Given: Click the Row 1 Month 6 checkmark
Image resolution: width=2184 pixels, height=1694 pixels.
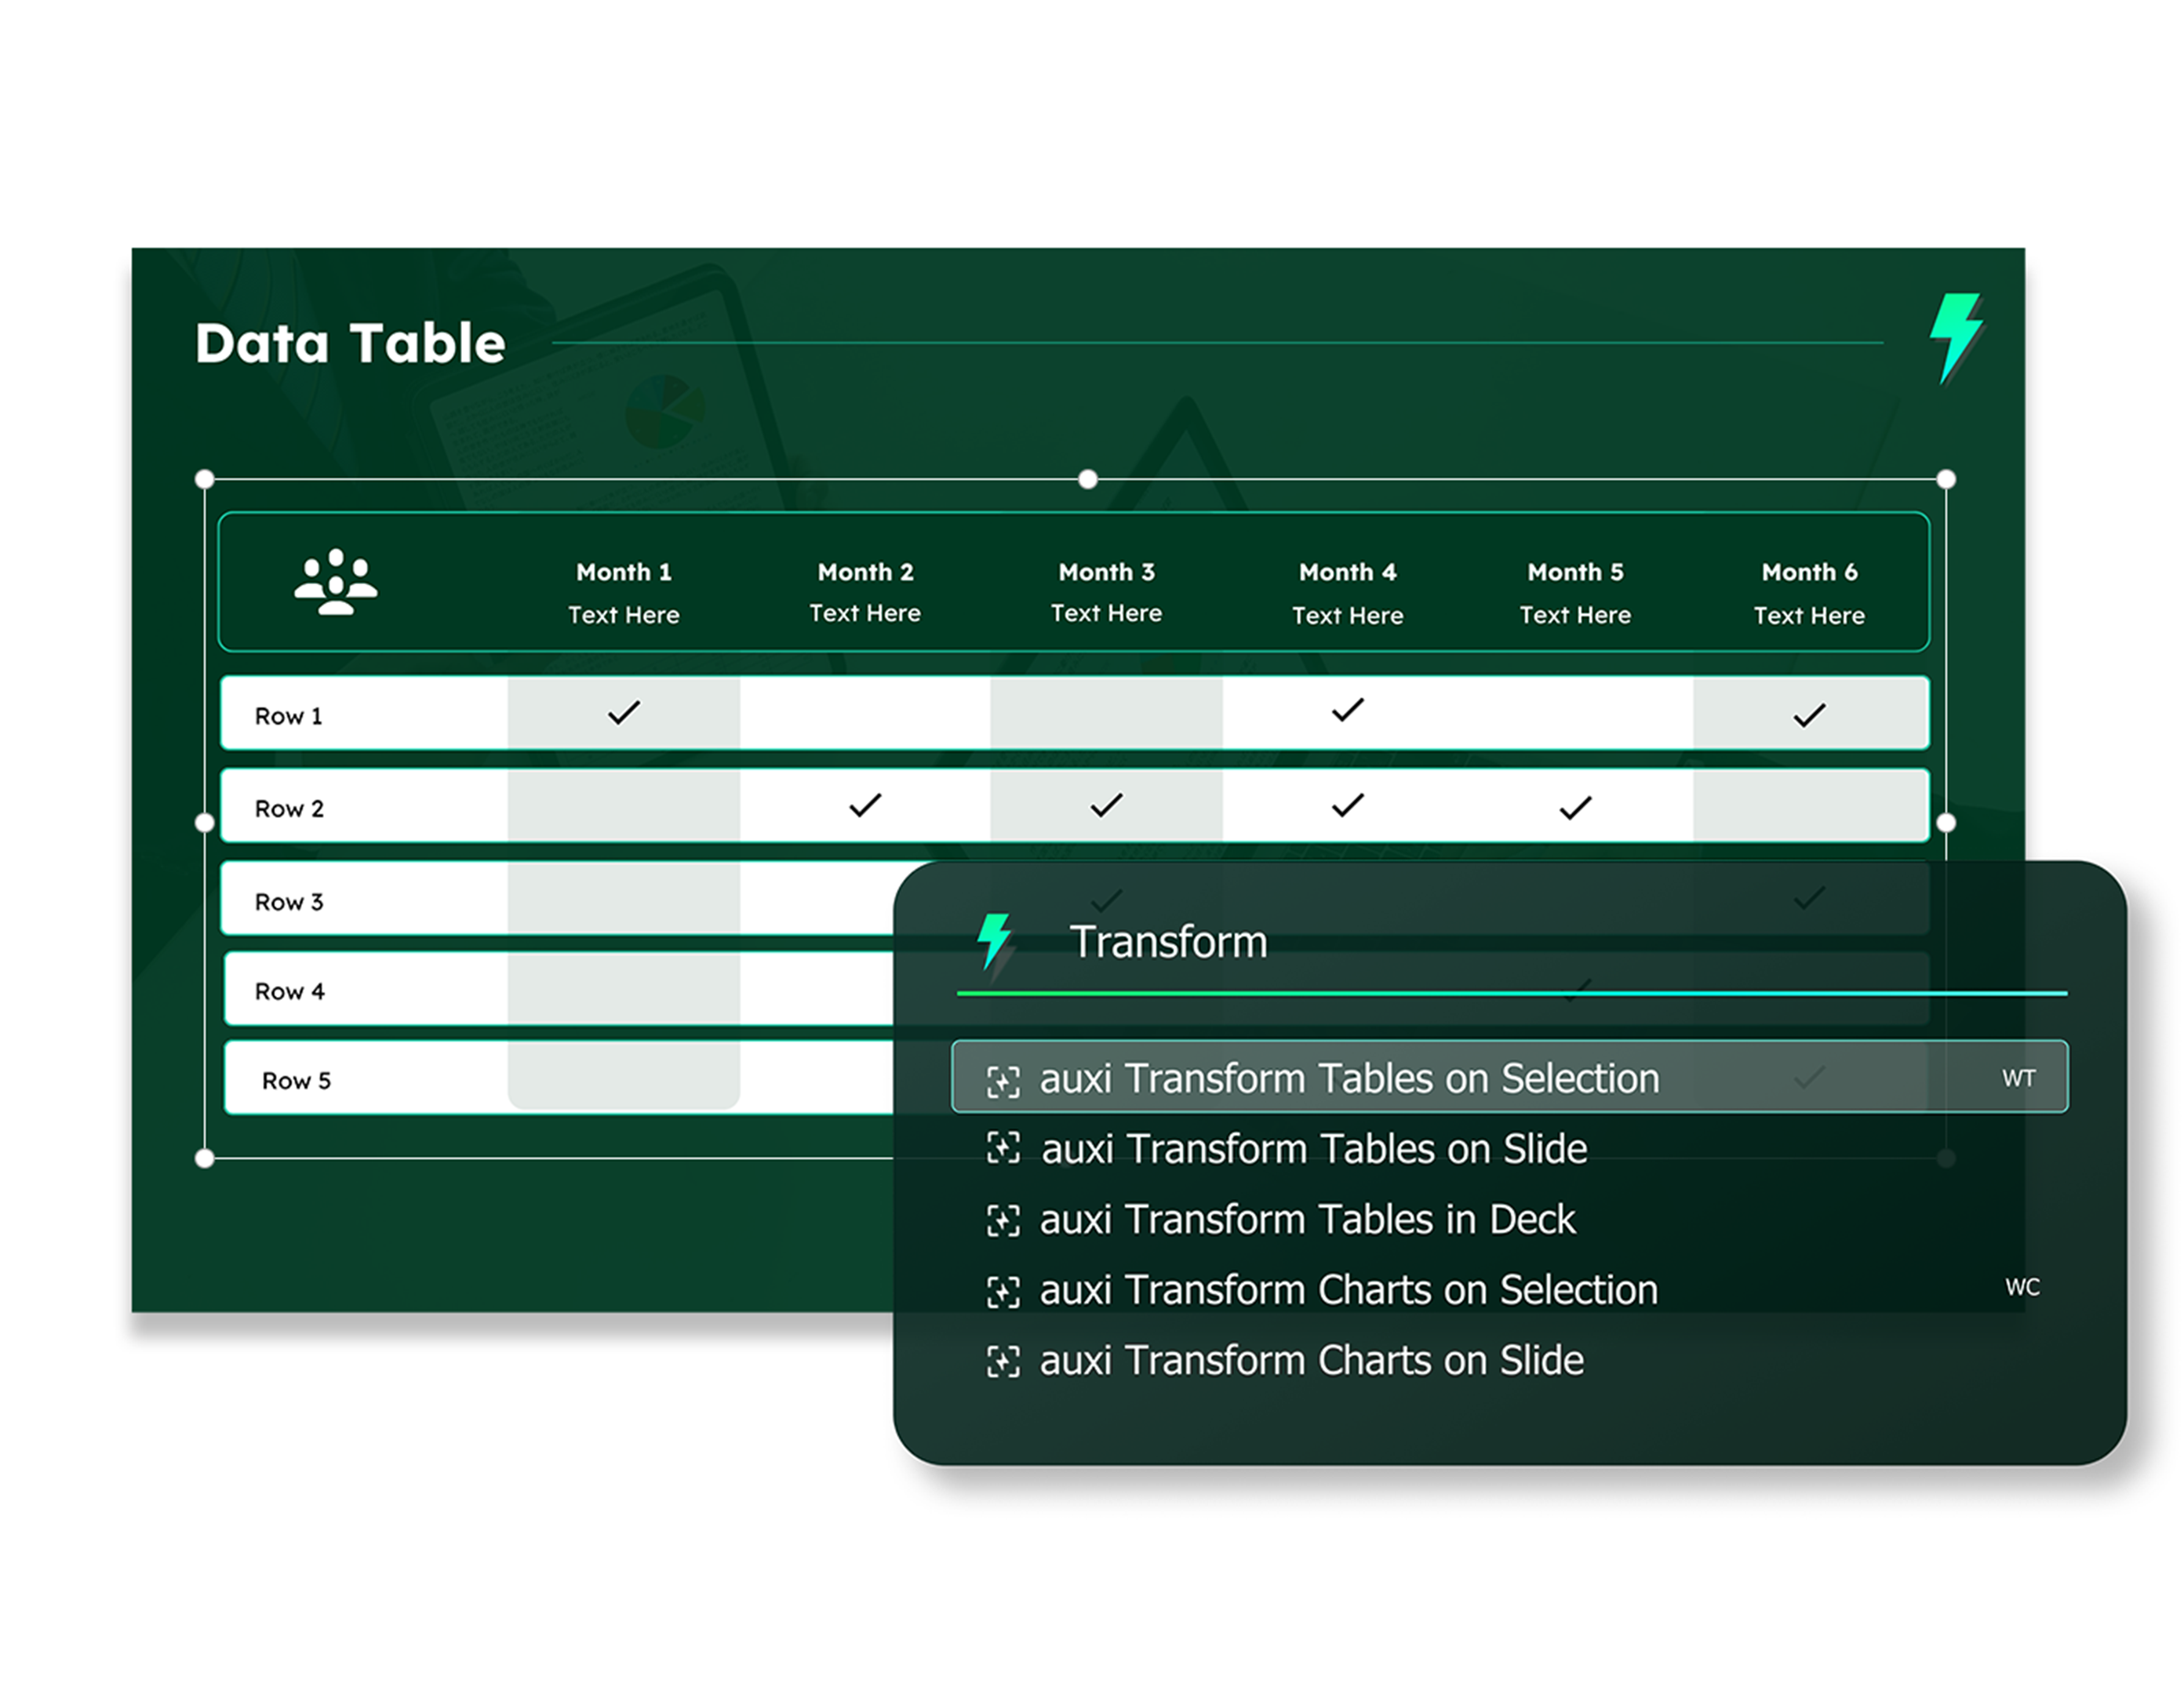Looking at the screenshot, I should (x=1809, y=715).
